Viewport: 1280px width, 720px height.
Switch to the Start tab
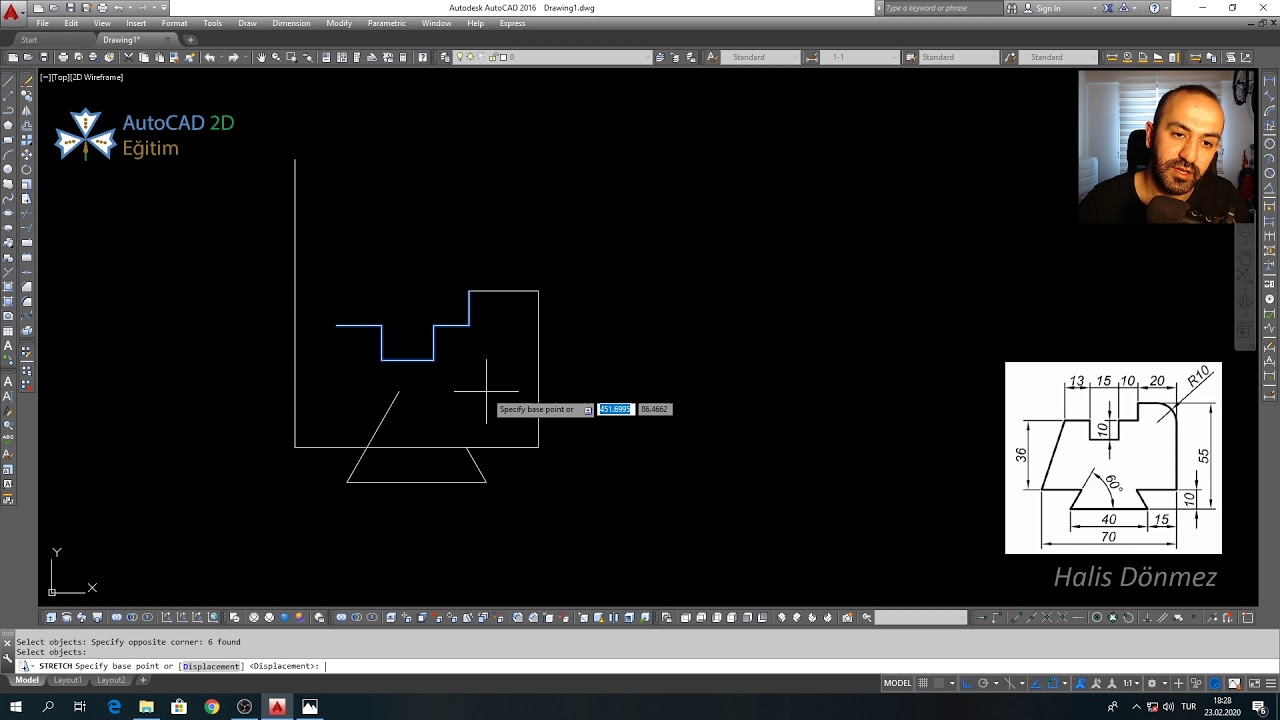tap(29, 40)
